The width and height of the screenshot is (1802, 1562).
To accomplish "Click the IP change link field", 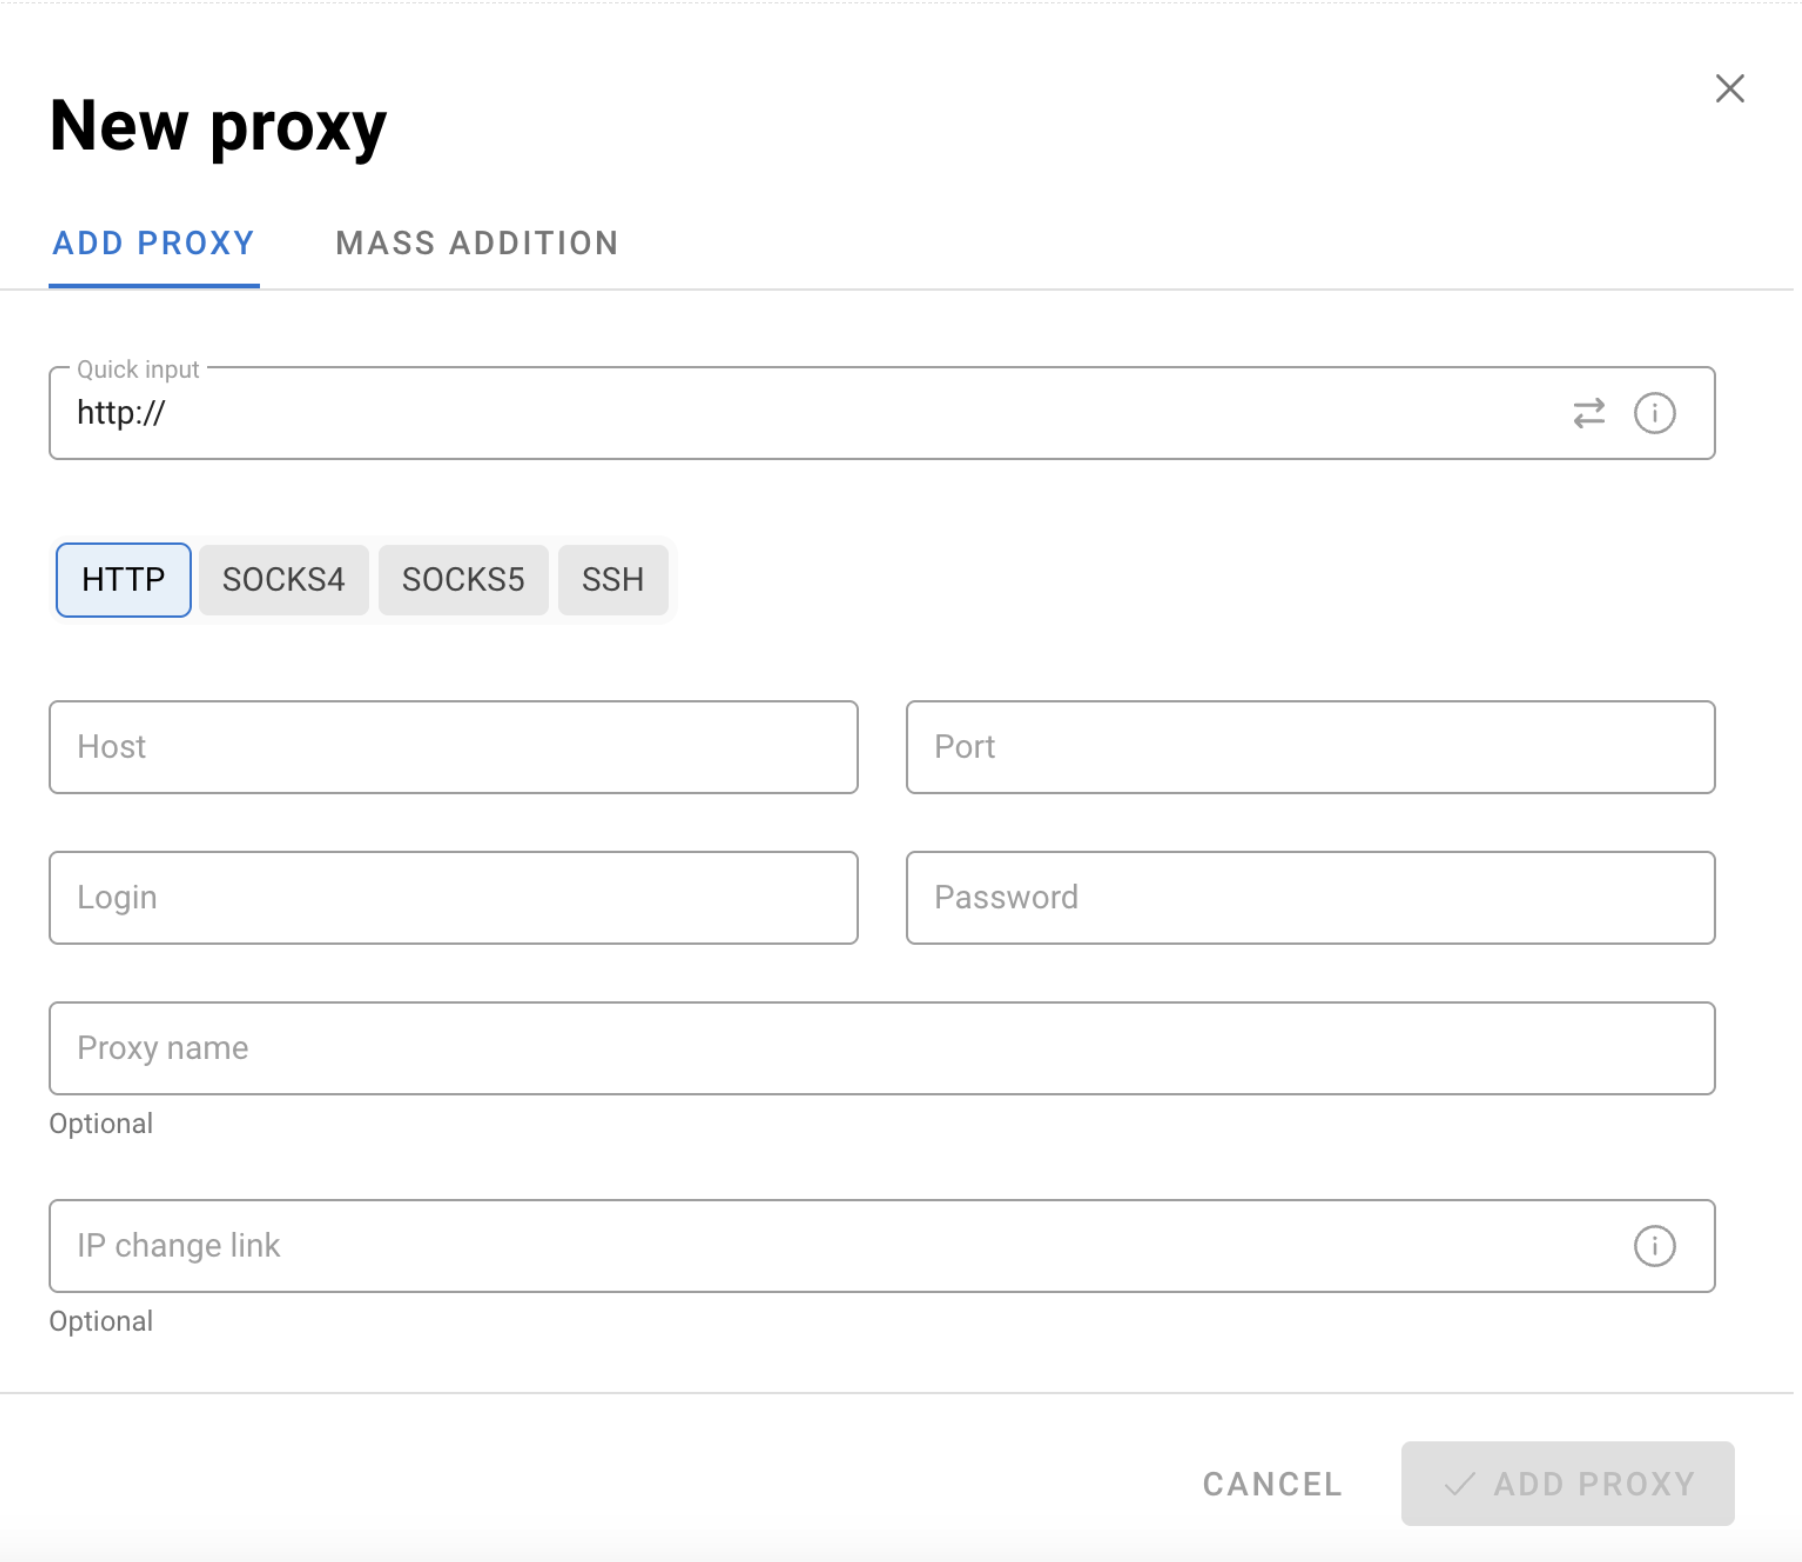I will coord(830,1246).
